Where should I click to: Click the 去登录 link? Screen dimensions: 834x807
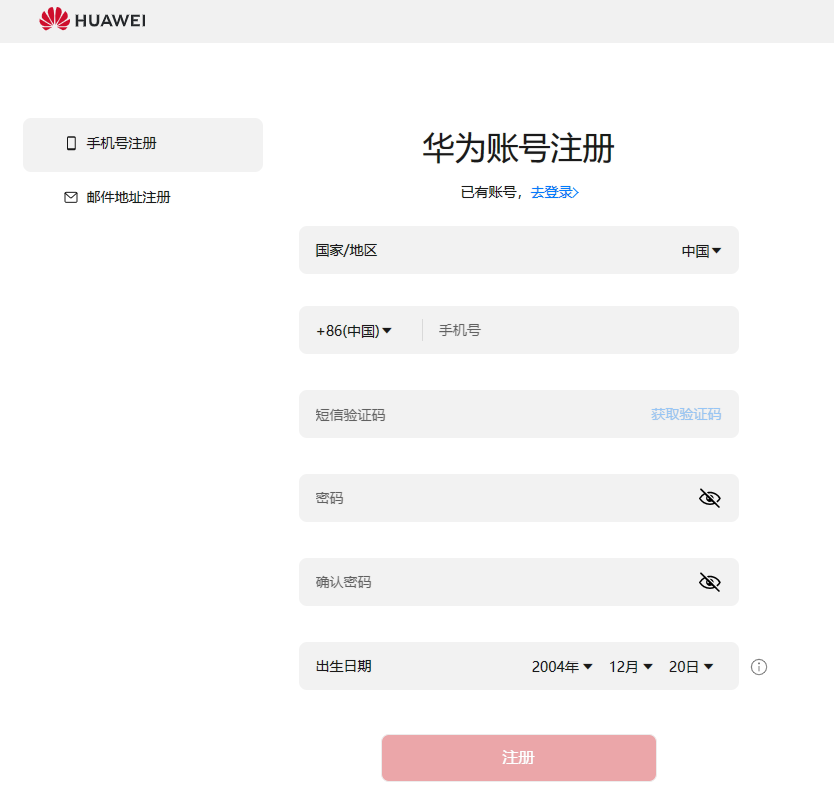[x=555, y=192]
